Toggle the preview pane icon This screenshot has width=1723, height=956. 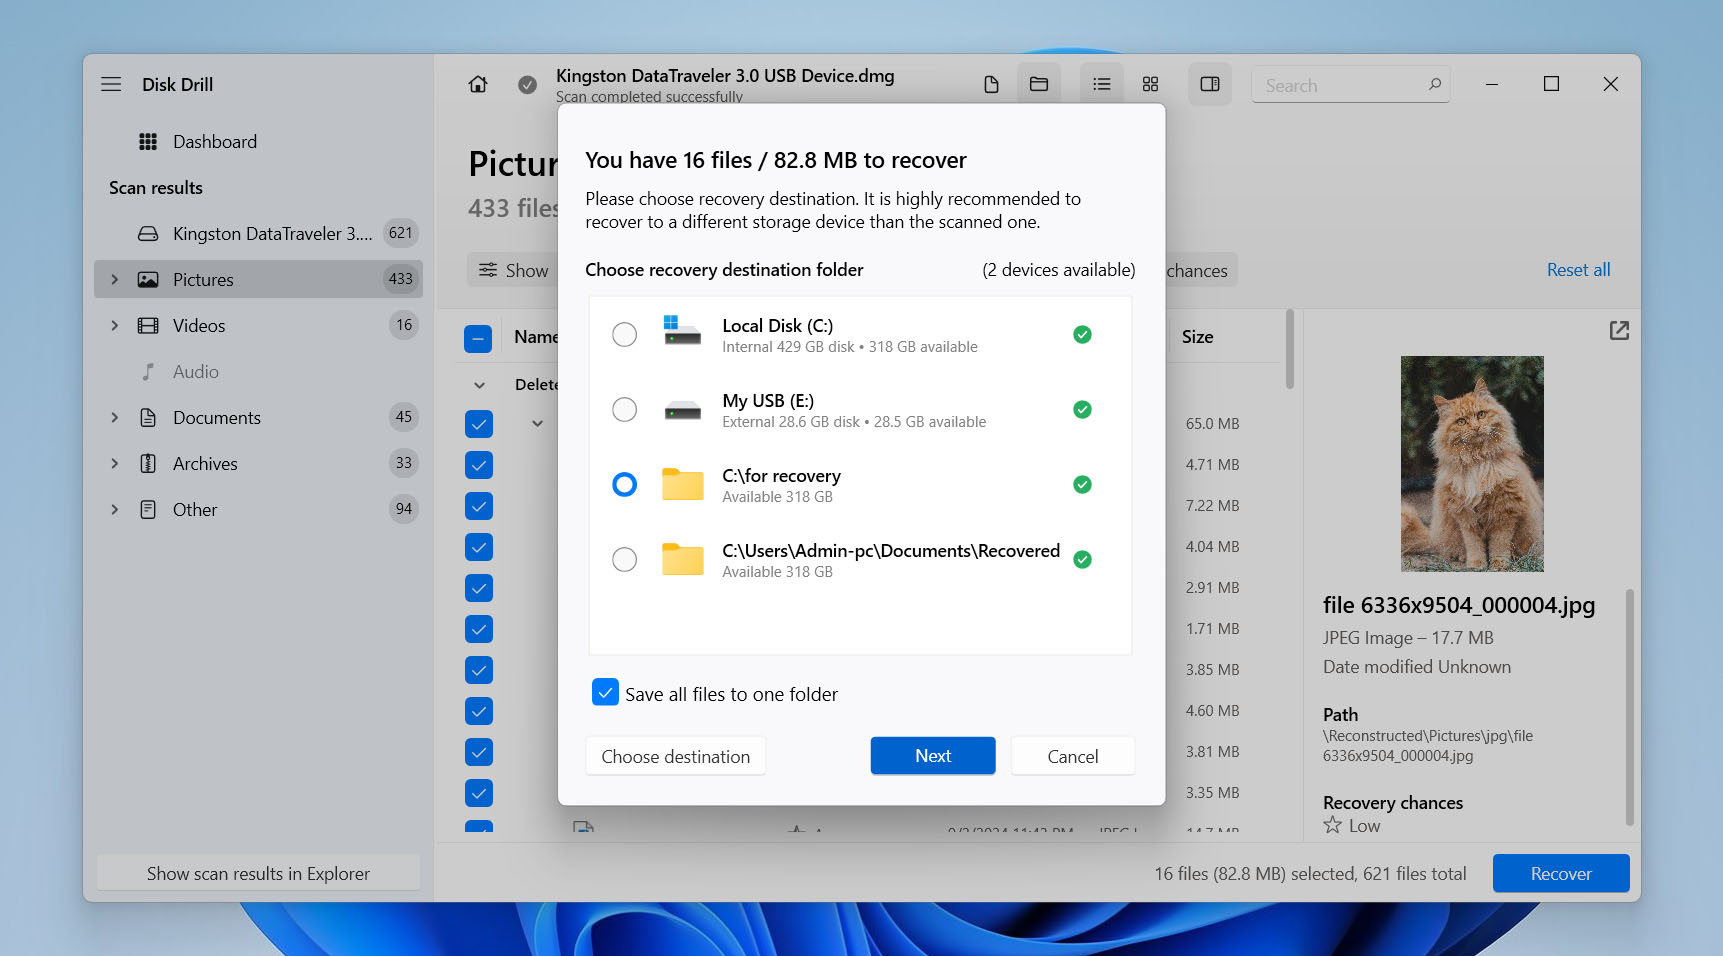(1210, 85)
